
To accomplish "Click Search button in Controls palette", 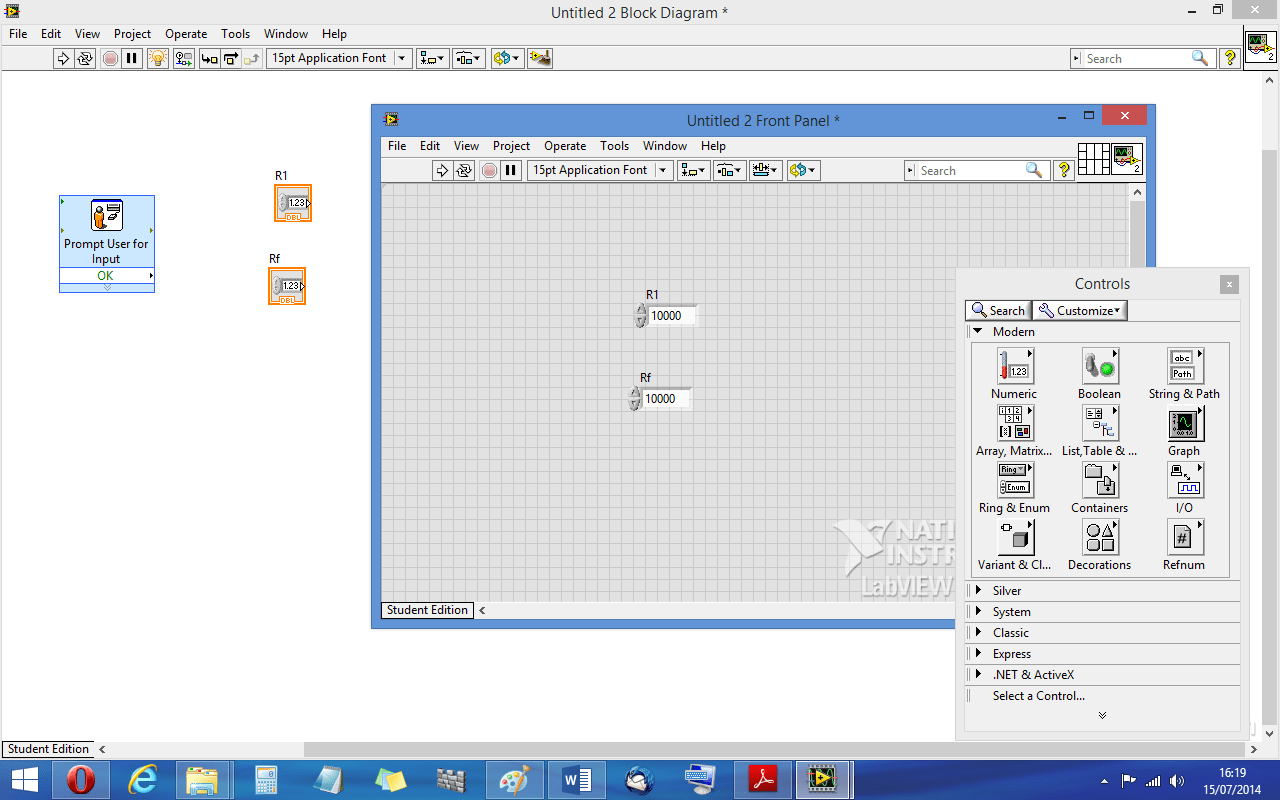I will point(998,311).
